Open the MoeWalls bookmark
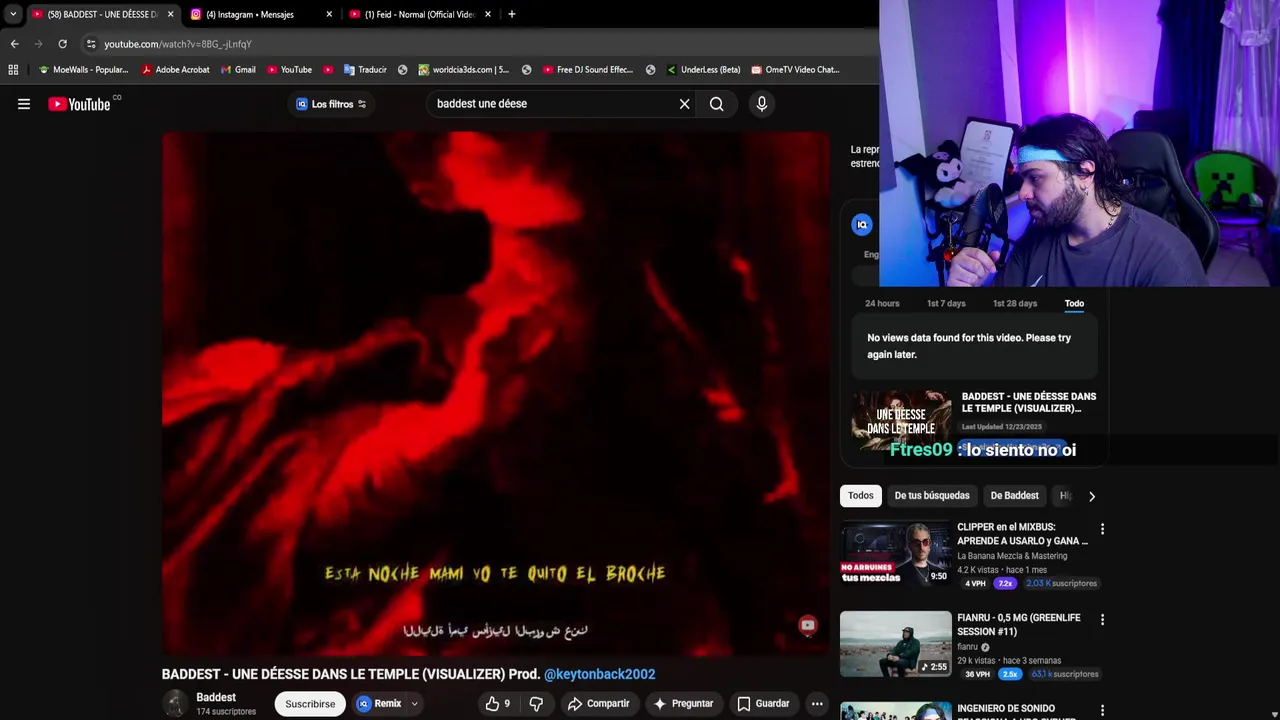This screenshot has height=720, width=1280. 83,70
